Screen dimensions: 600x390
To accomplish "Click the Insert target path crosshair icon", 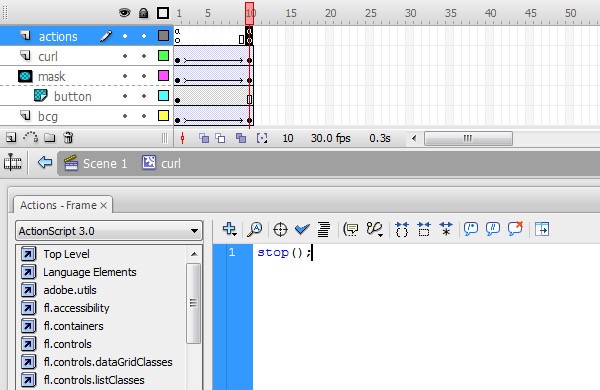I will tap(280, 229).
